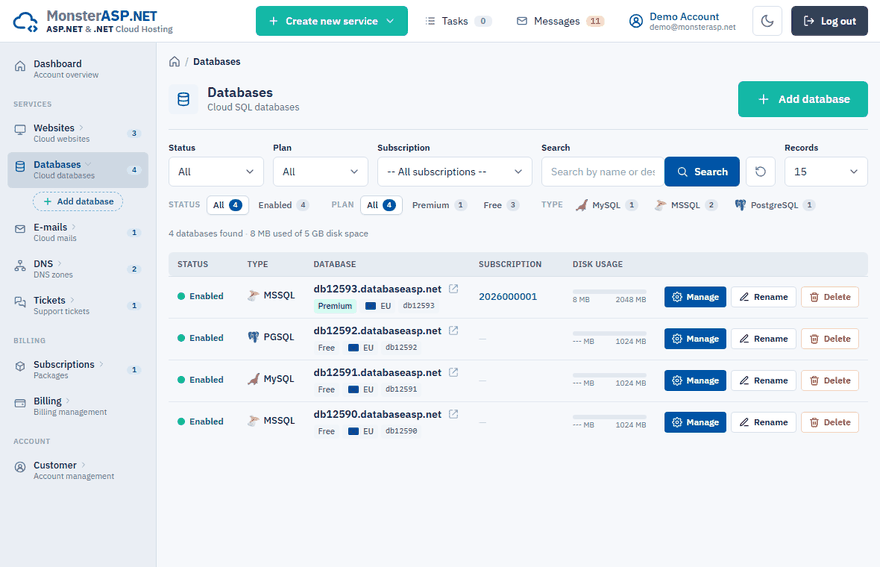Filter by Free plan

(x=501, y=205)
